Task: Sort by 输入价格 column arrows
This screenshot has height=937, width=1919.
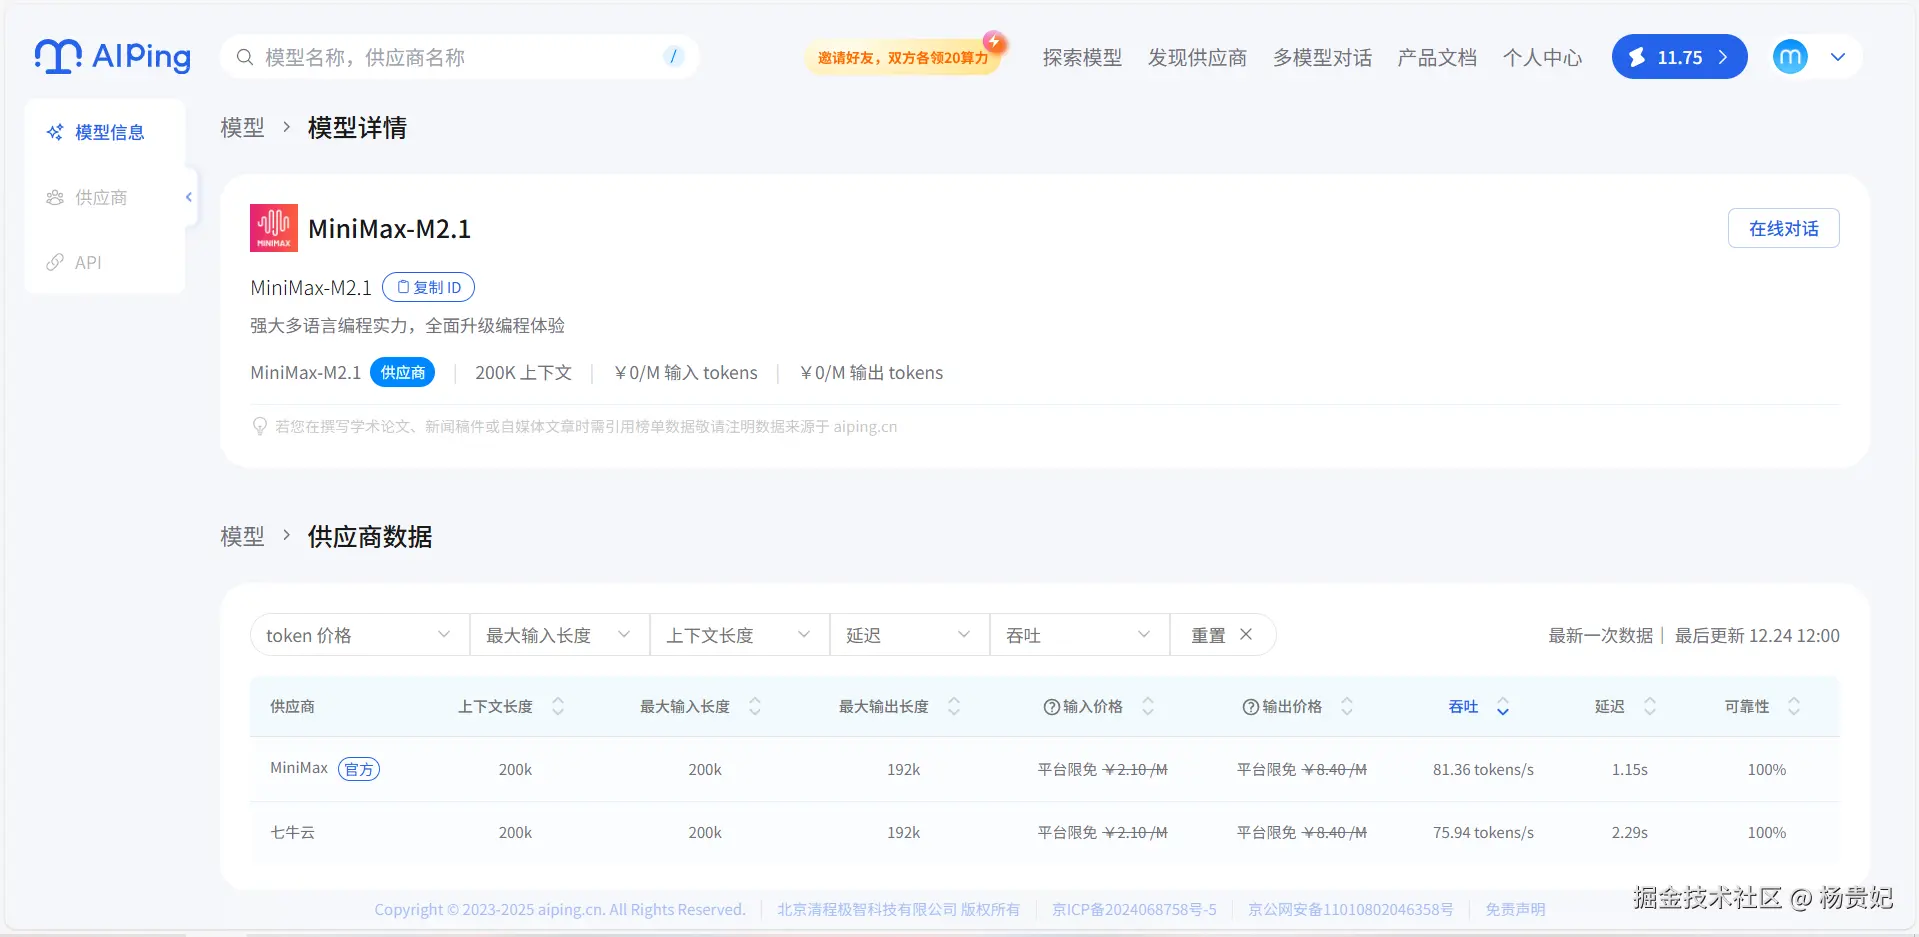Action: click(1148, 706)
